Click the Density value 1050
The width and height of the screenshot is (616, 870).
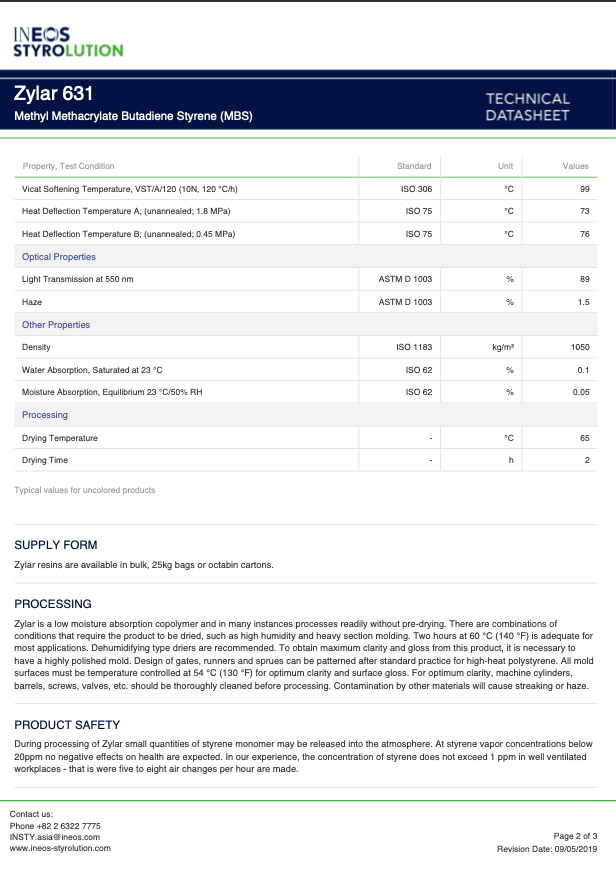(580, 347)
